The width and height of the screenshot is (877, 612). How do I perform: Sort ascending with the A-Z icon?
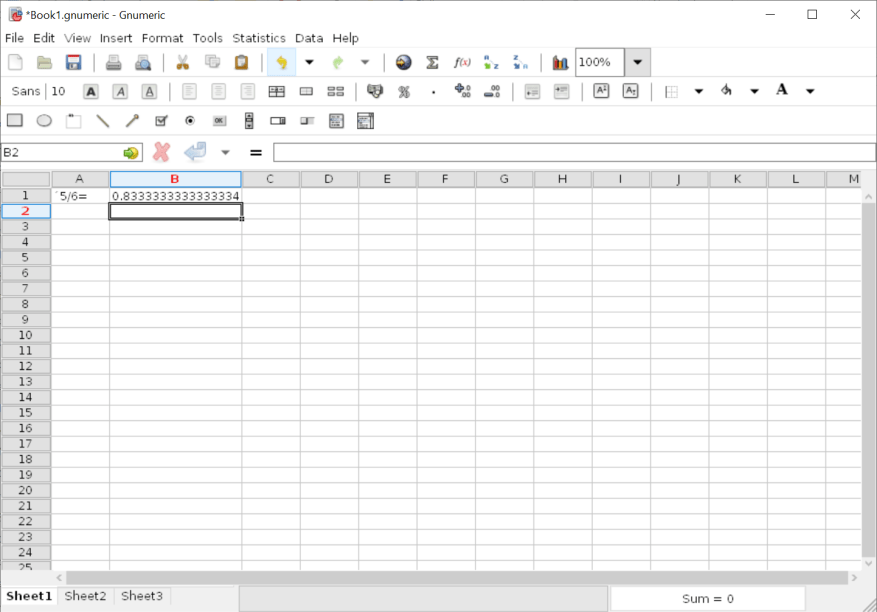[x=491, y=62]
